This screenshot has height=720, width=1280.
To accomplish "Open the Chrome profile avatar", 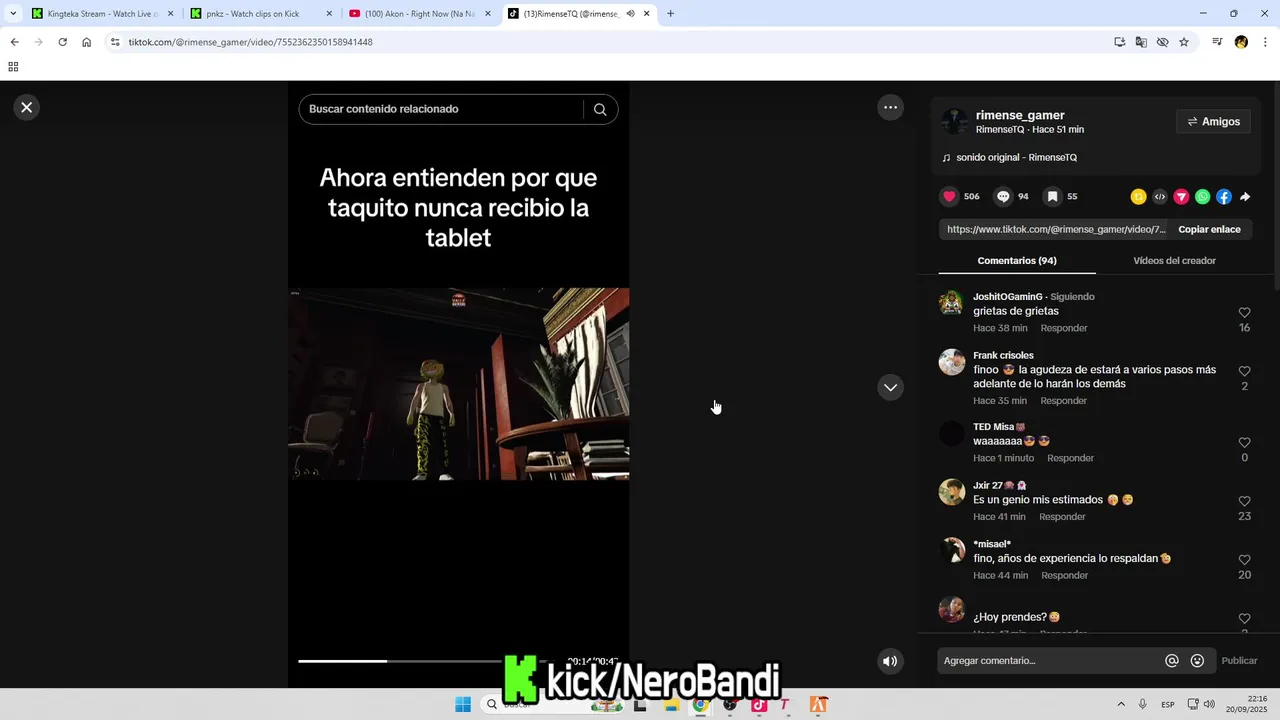I will click(1241, 42).
